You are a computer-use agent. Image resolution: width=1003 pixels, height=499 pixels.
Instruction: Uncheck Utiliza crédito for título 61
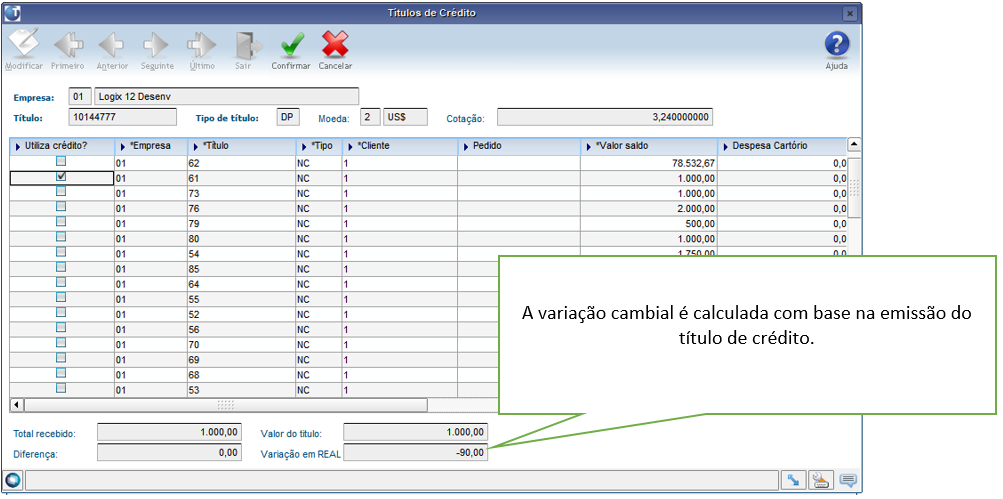pos(61,176)
